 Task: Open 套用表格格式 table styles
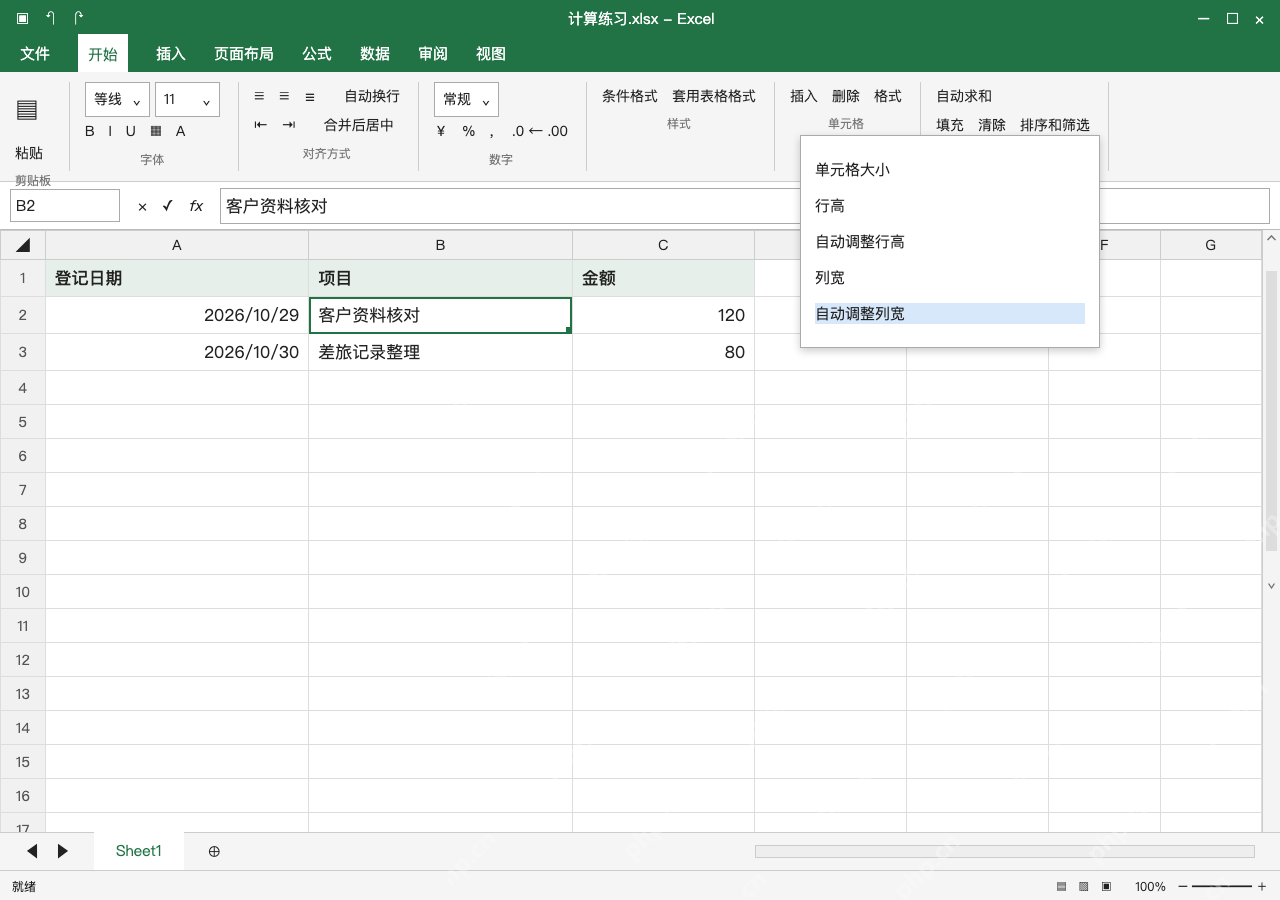[x=714, y=96]
